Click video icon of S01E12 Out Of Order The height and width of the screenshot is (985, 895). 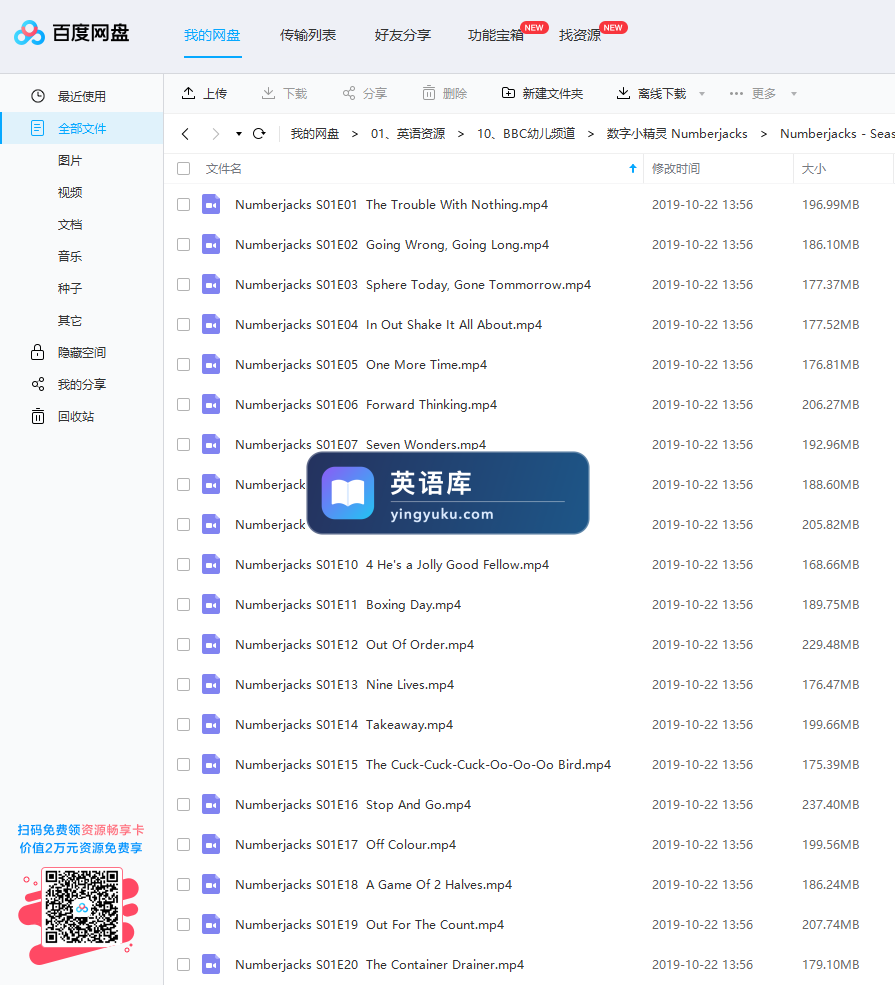tap(211, 645)
